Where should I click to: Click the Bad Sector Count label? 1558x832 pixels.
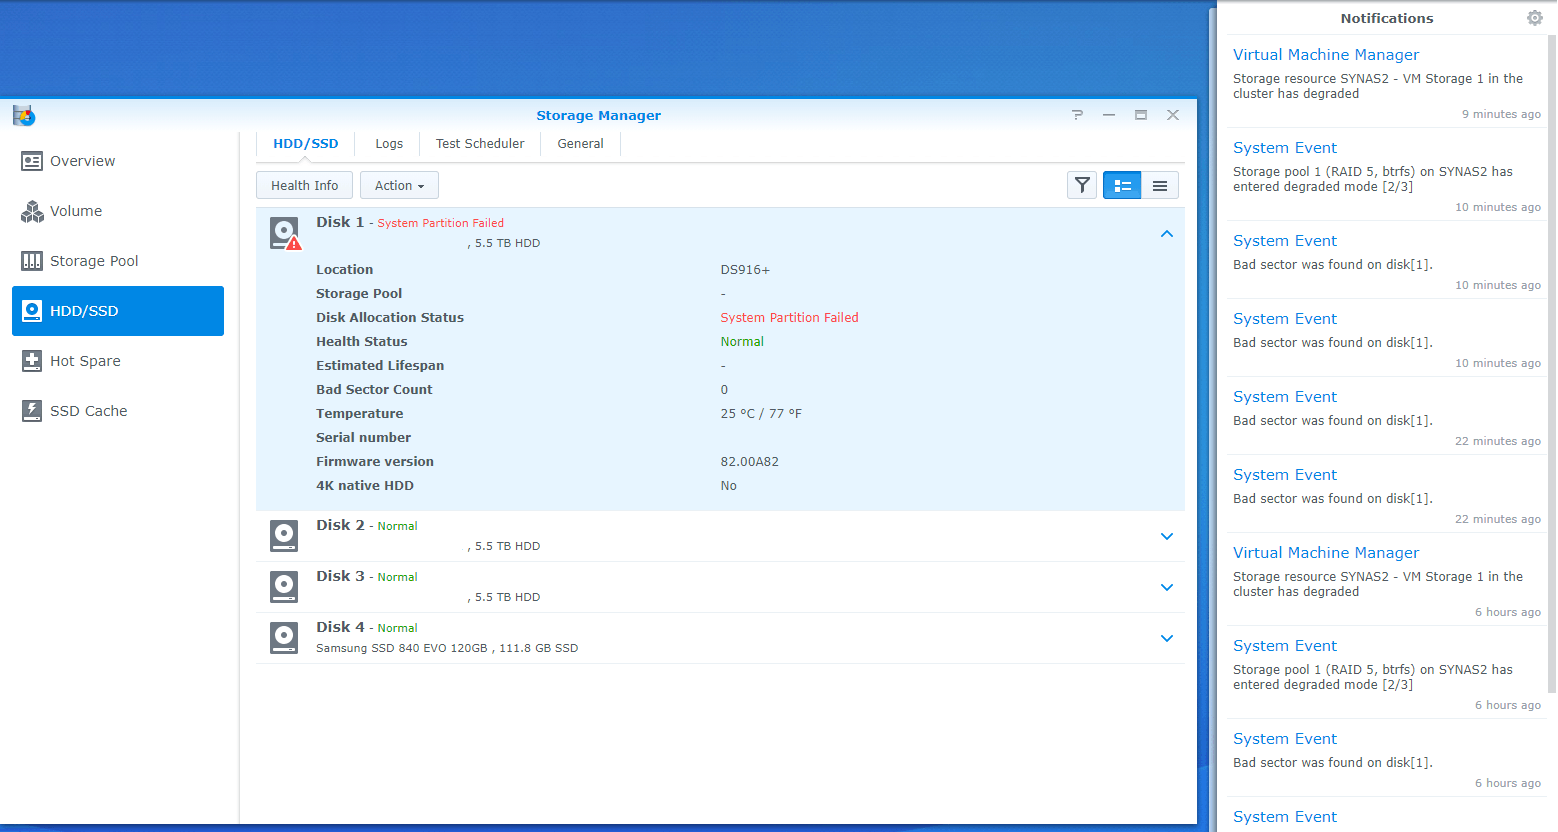pos(374,390)
